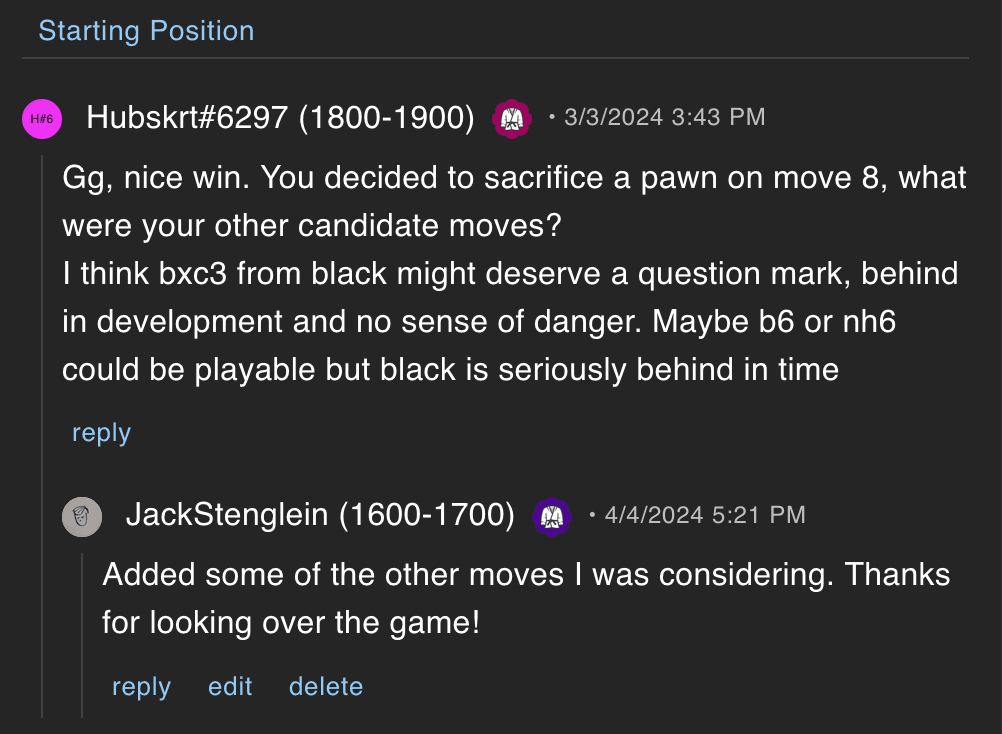1002x734 pixels.
Task: Select the pink circular profile icon
Action: point(42,117)
